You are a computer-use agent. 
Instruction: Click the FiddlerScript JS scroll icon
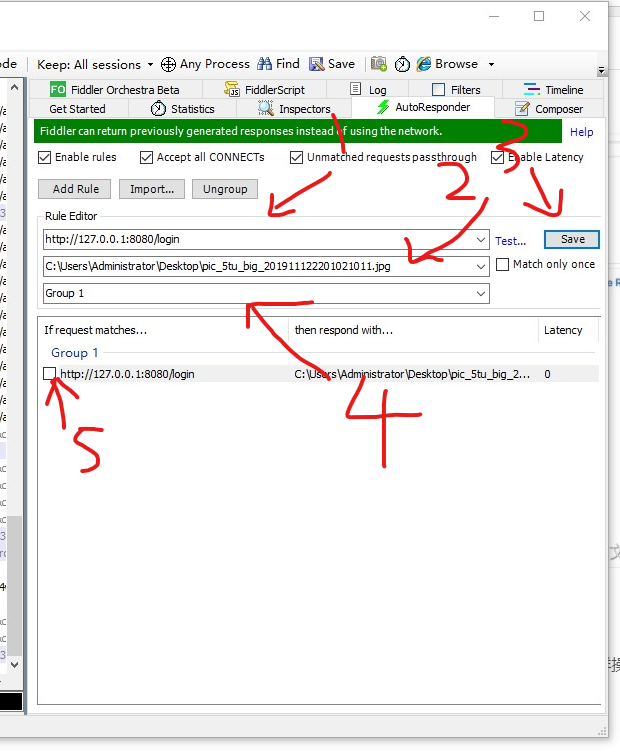232,89
